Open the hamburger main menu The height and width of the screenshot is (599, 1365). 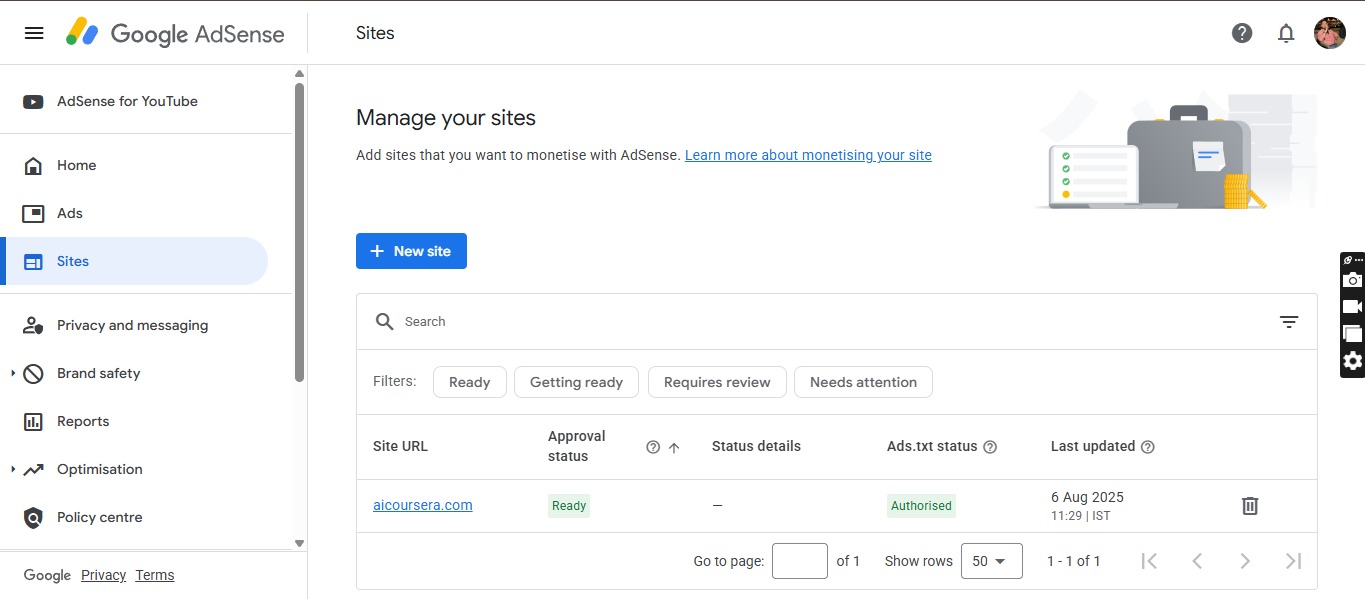pos(34,33)
